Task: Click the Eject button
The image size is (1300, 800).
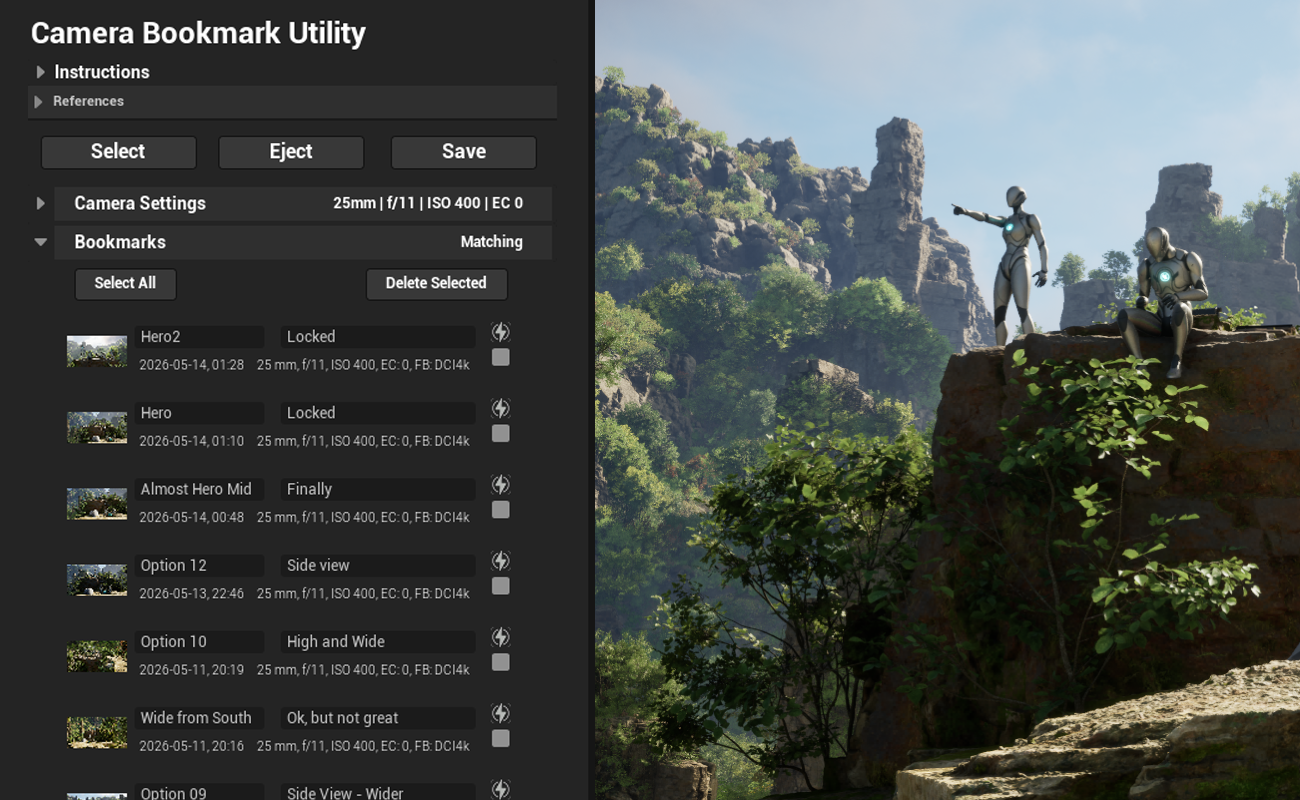Action: pos(291,152)
